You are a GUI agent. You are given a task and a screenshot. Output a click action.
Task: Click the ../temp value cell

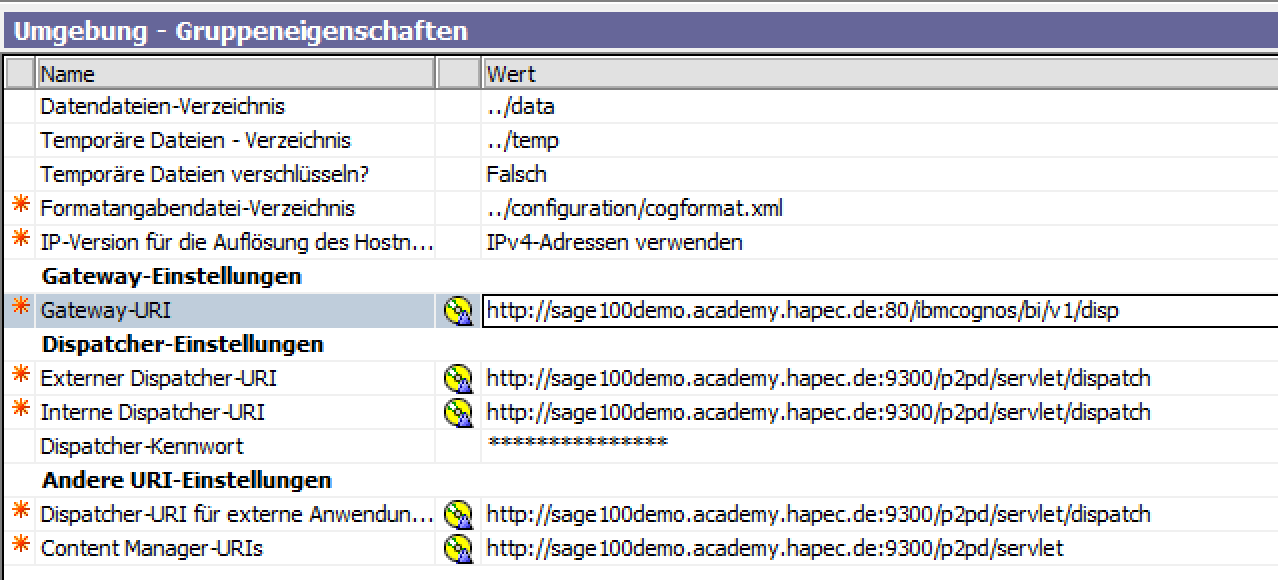pyautogui.click(x=522, y=141)
